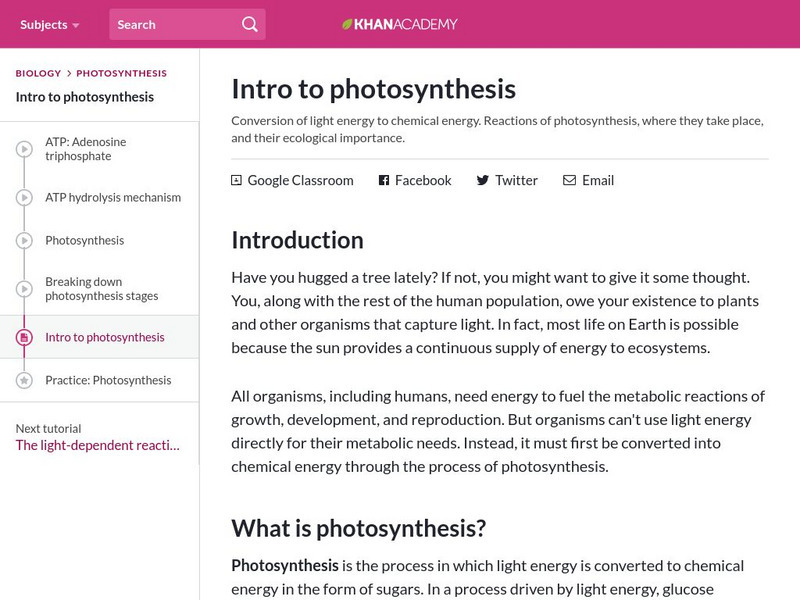The width and height of the screenshot is (800, 600).
Task: Select Breaking down photosynthesis stages lesson
Action: (101, 289)
